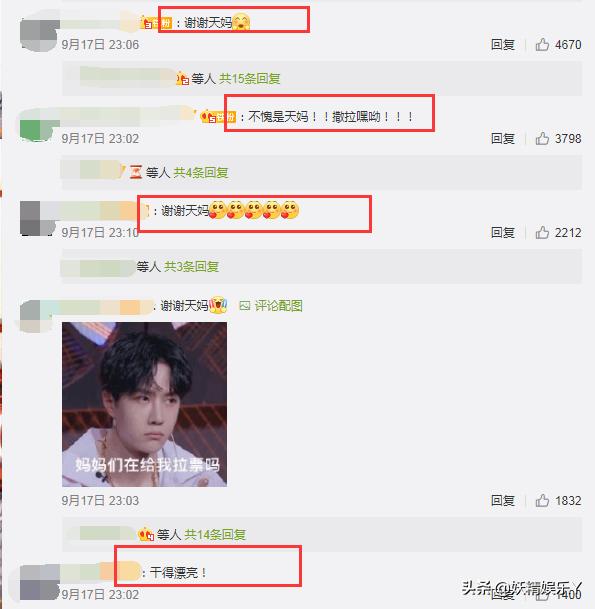
Task: Reply to the 不愧是天妈 comment
Action: click(503, 139)
